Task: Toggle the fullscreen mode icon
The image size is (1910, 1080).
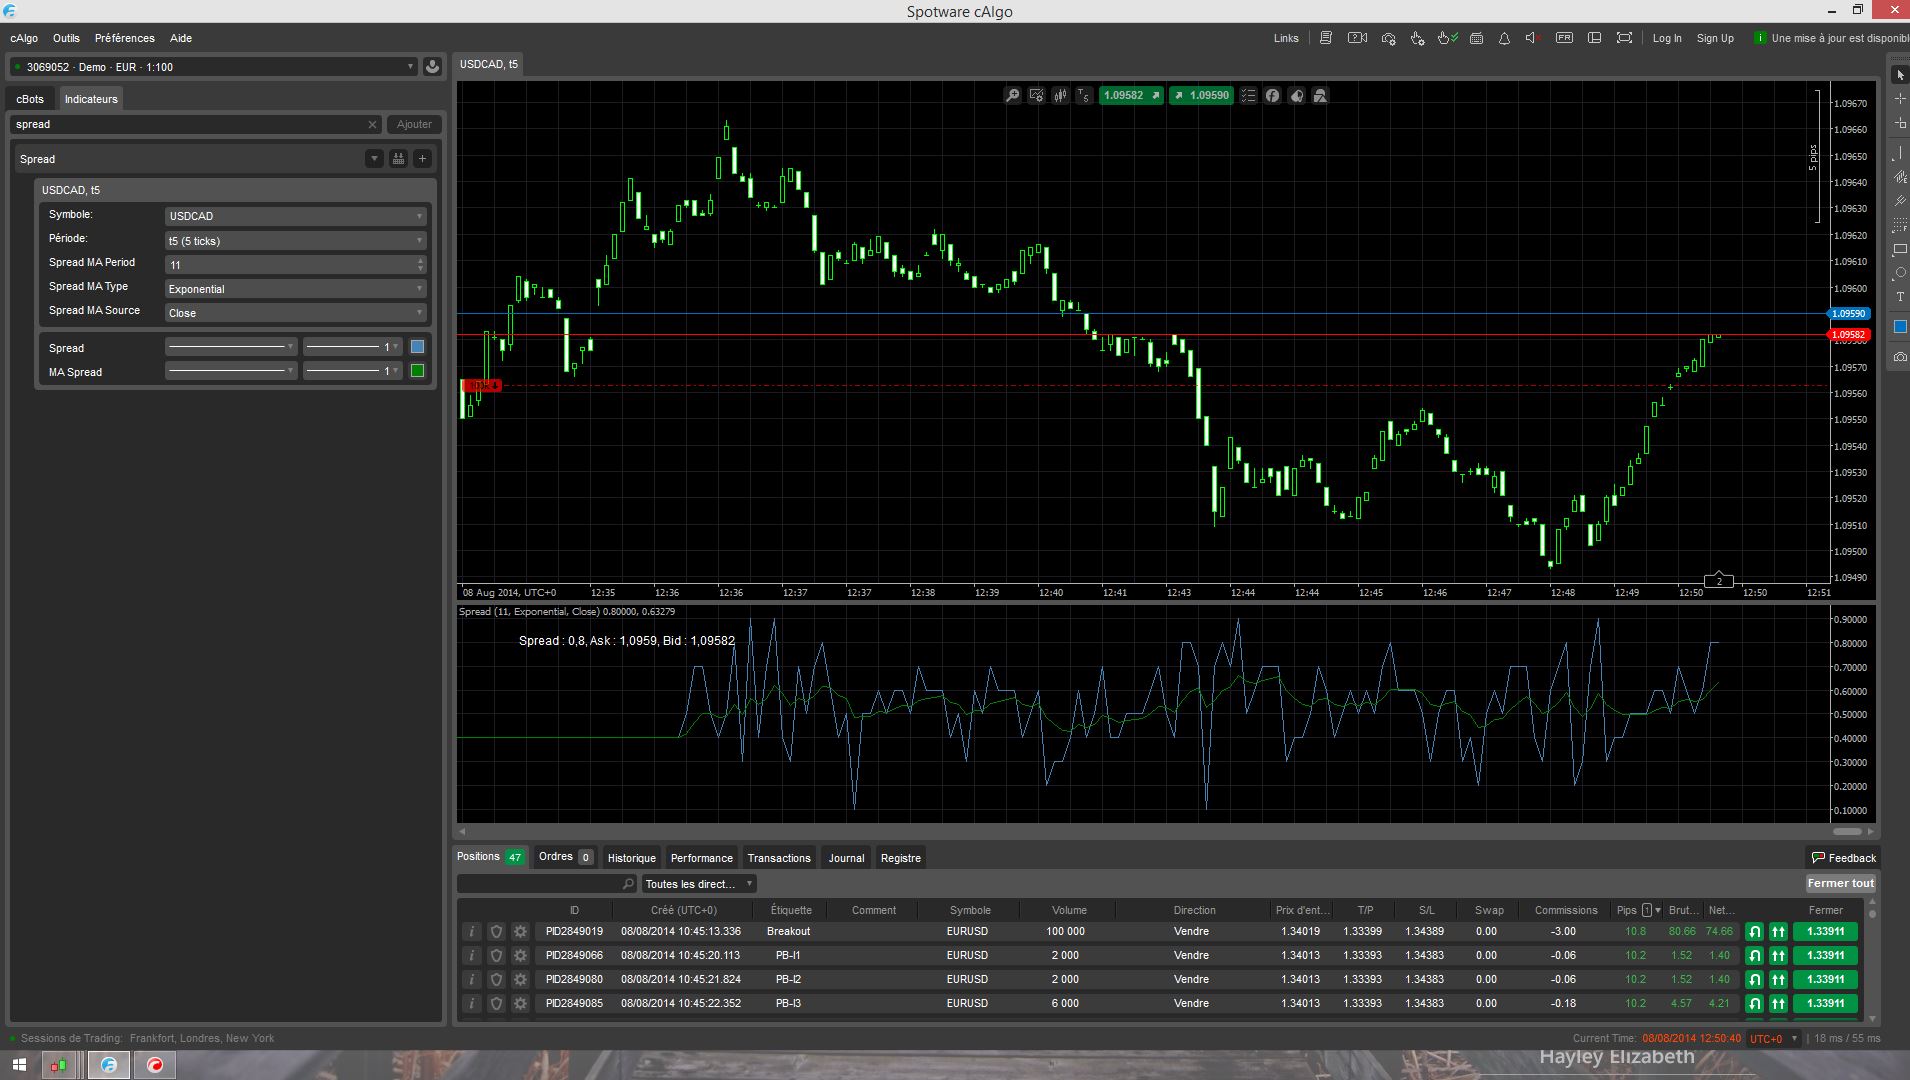Action: click(x=1624, y=38)
